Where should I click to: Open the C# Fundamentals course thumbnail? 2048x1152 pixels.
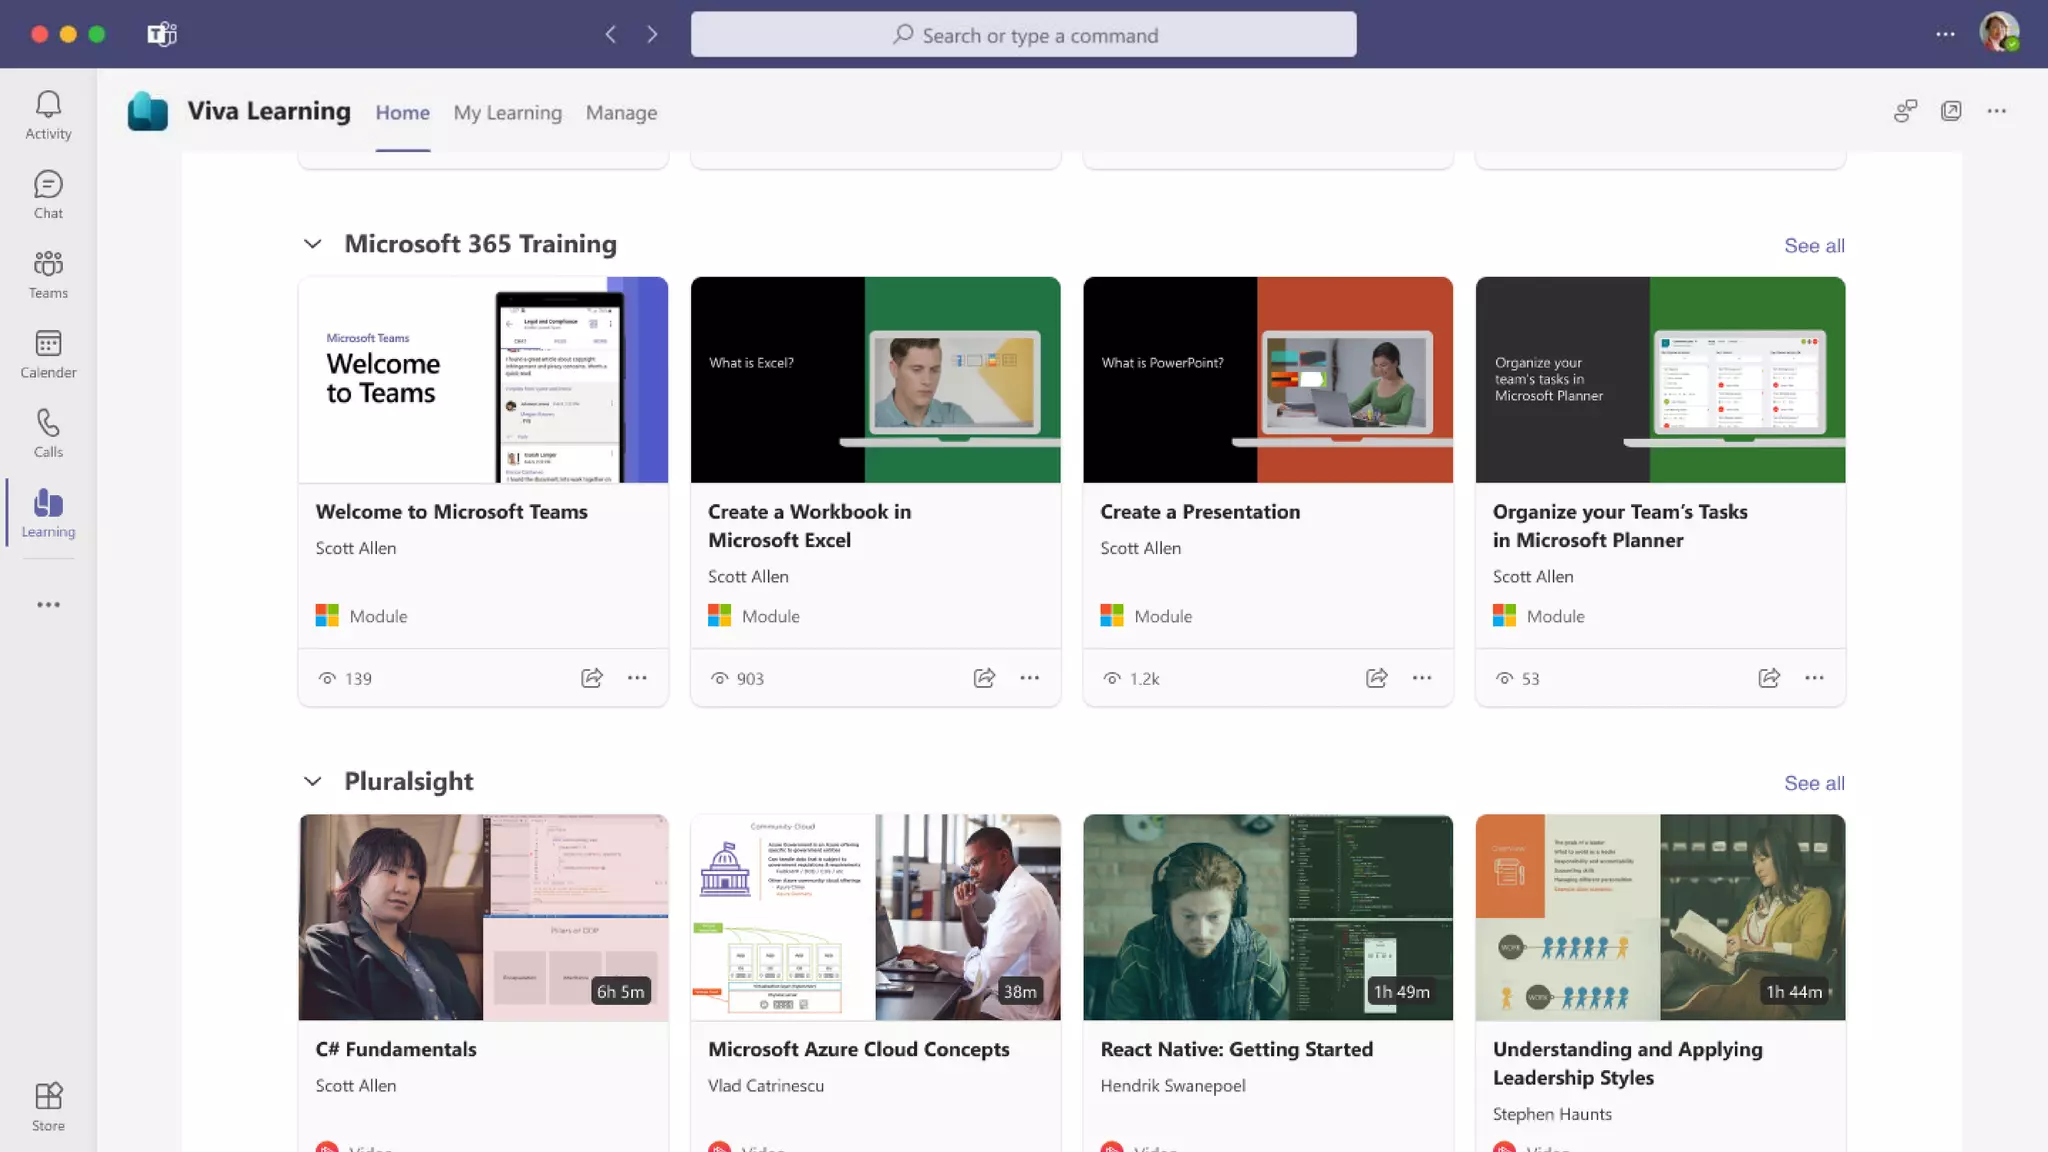(483, 917)
